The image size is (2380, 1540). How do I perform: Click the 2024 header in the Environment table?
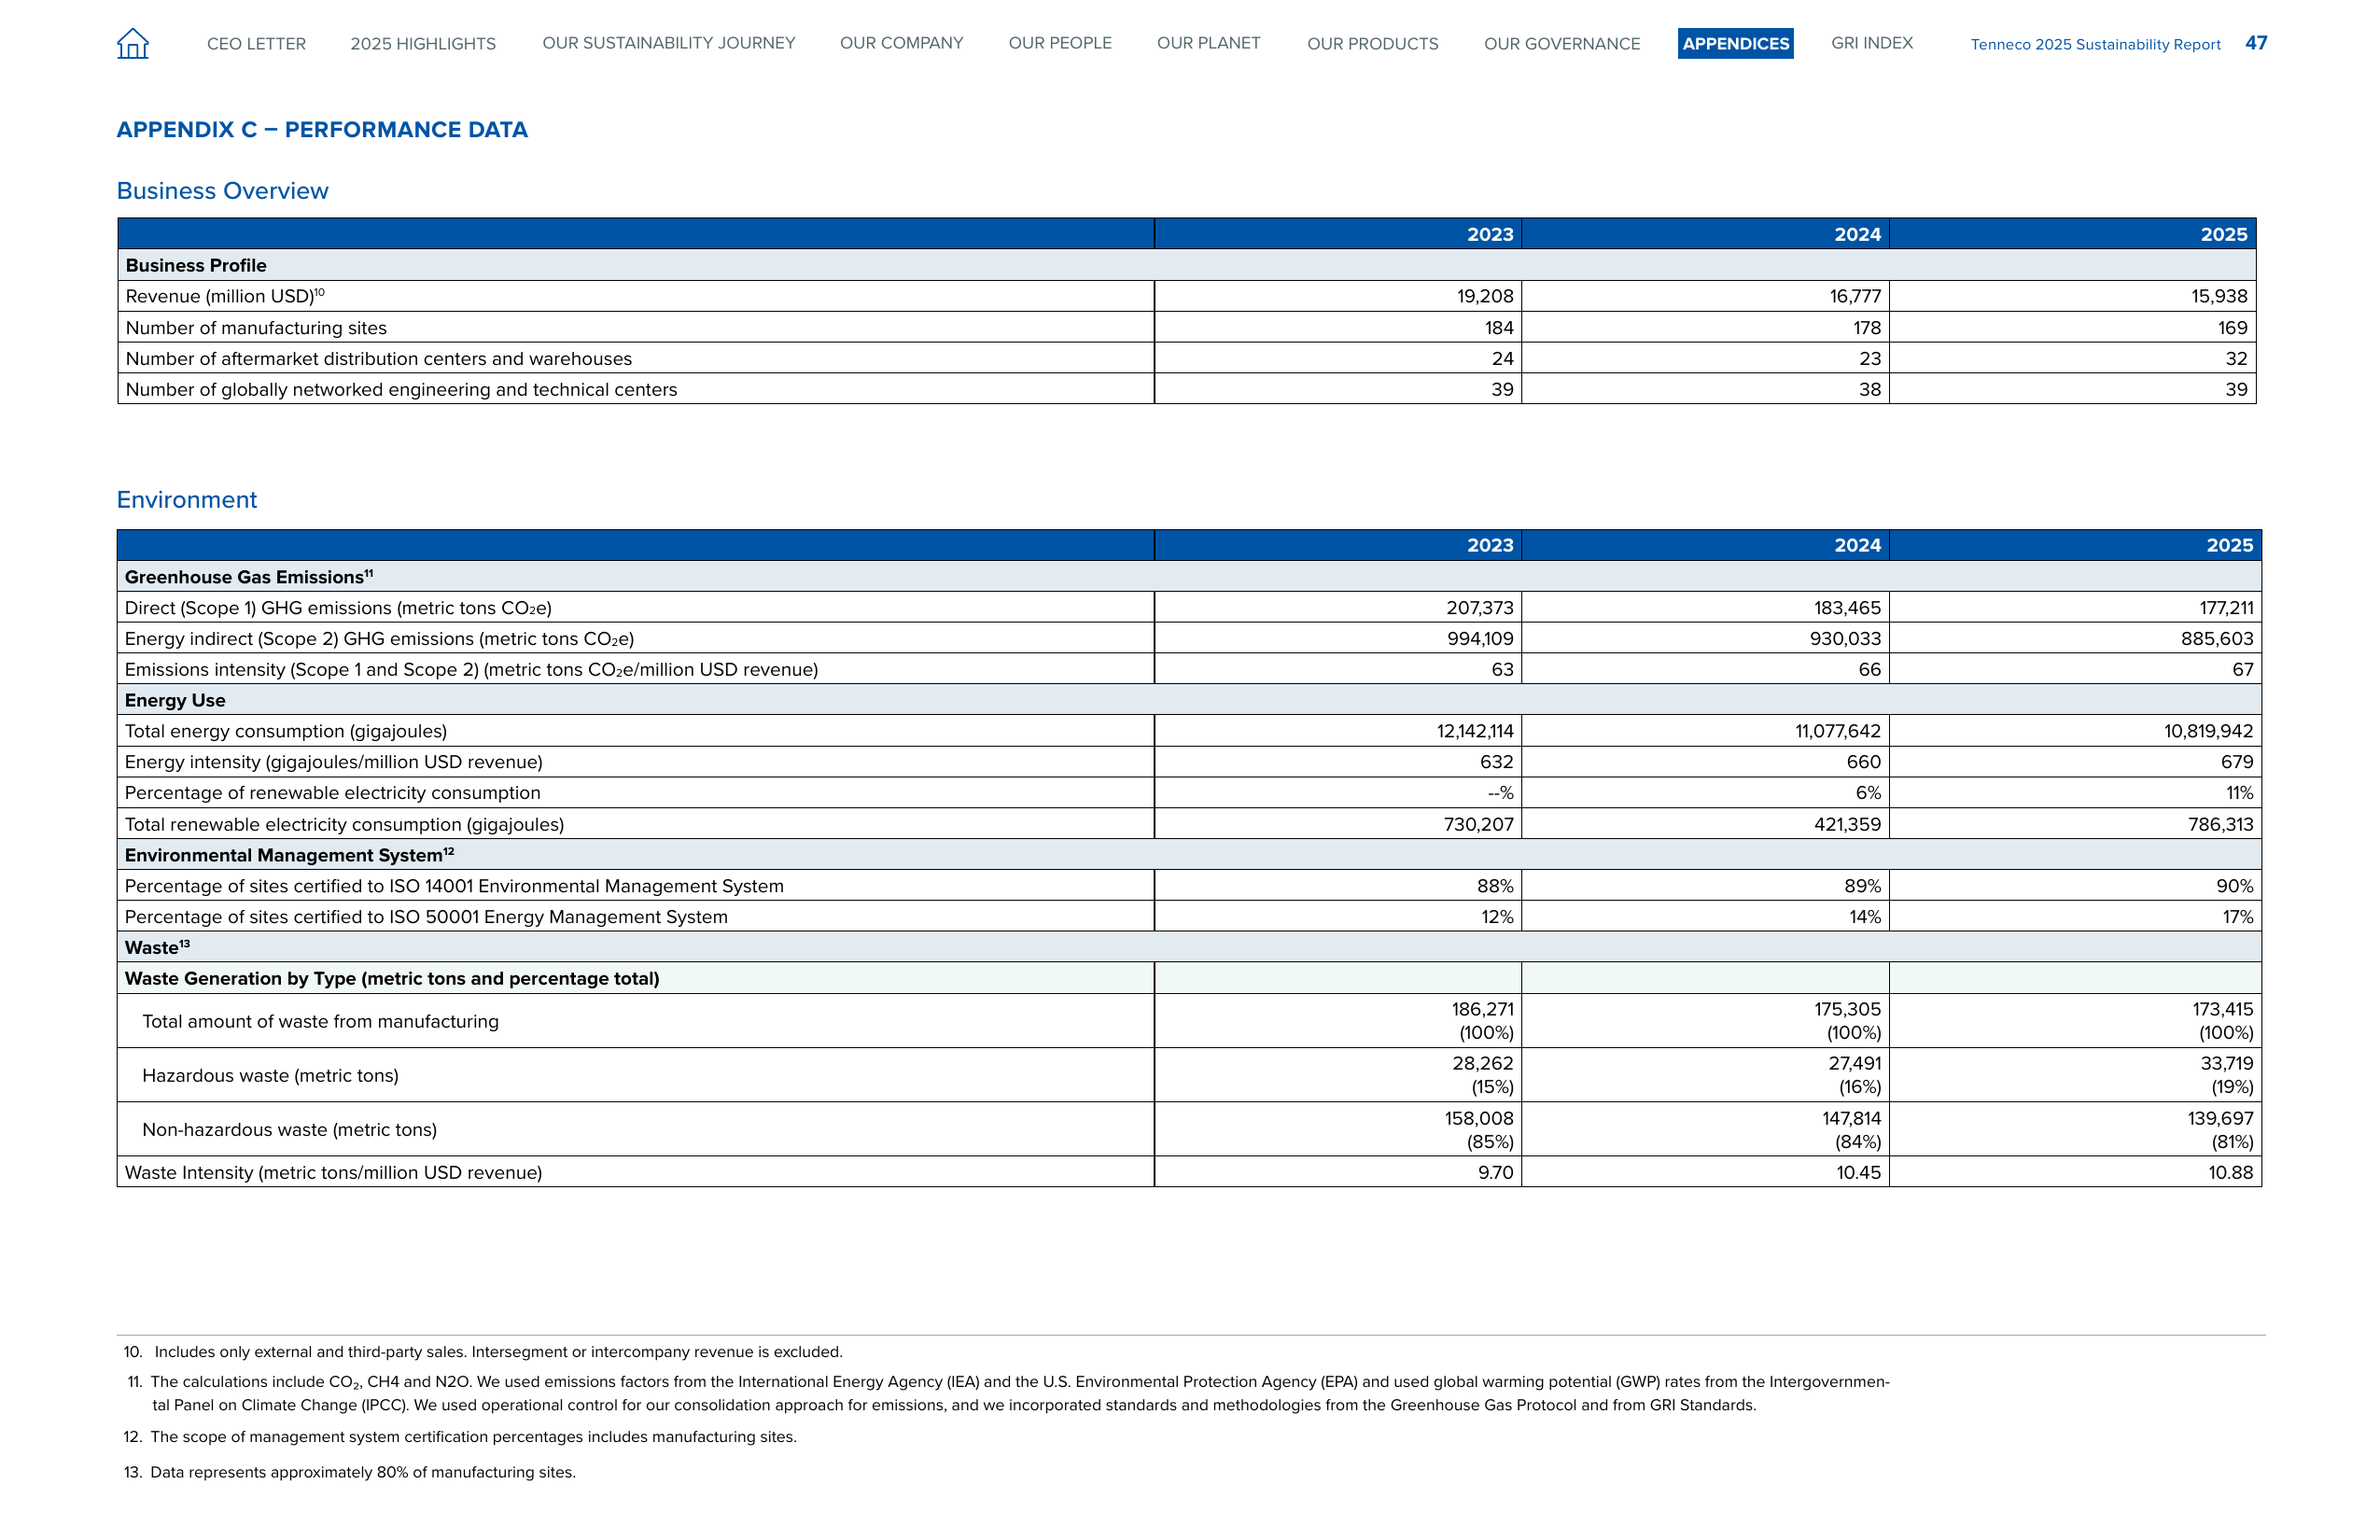click(x=1857, y=545)
